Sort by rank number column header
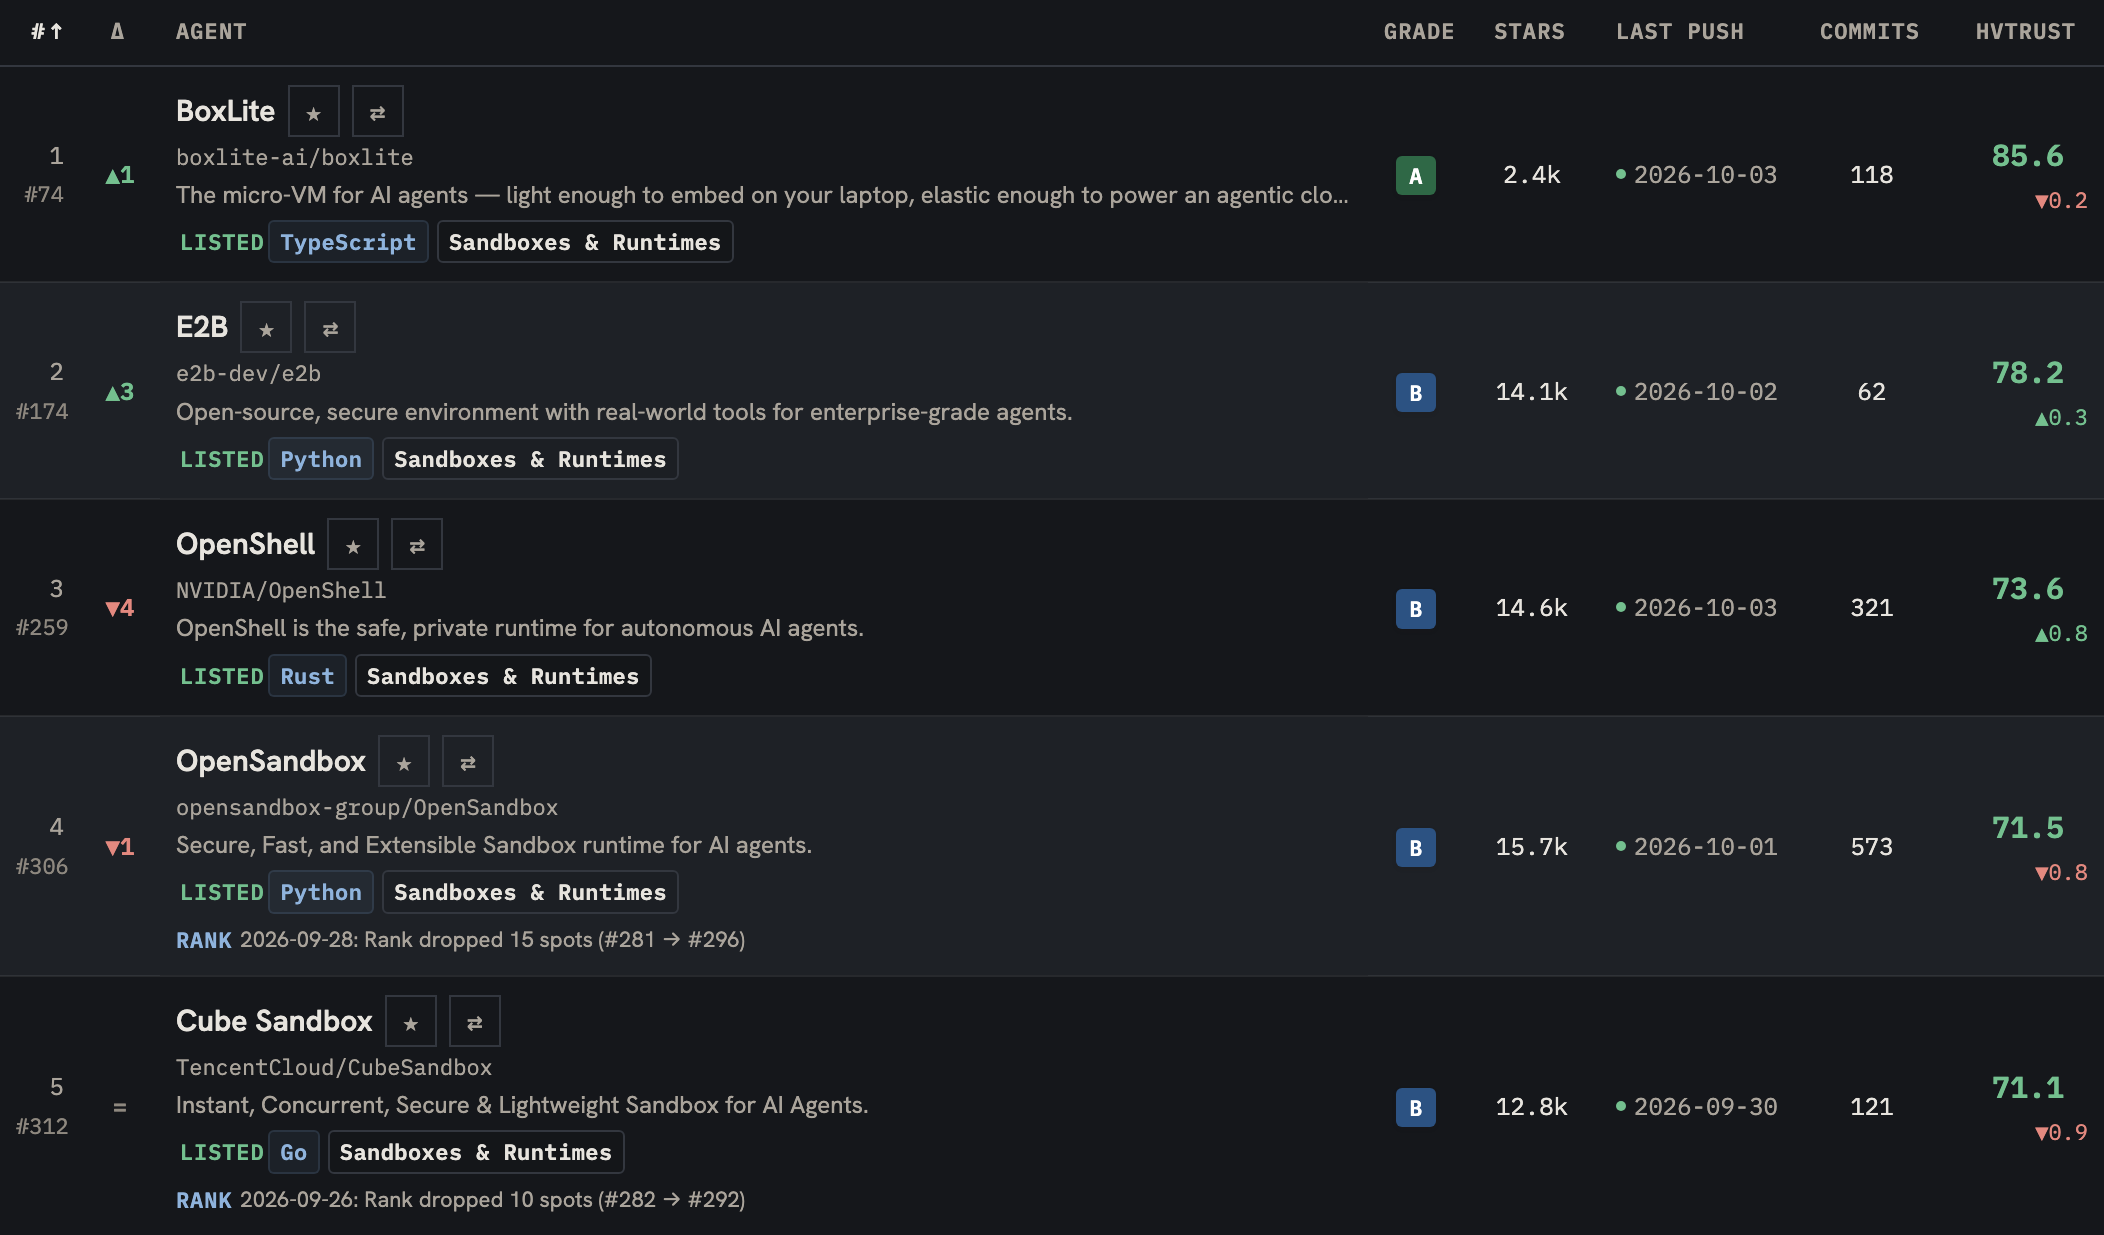The height and width of the screenshot is (1235, 2104). [47, 32]
